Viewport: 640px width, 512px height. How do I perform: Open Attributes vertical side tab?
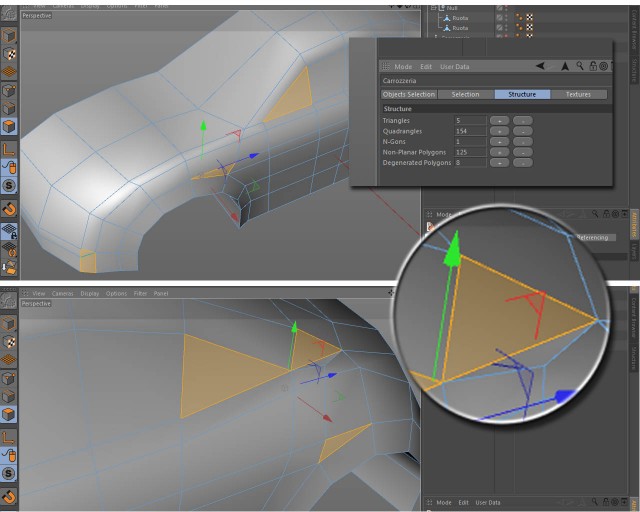(x=634, y=225)
